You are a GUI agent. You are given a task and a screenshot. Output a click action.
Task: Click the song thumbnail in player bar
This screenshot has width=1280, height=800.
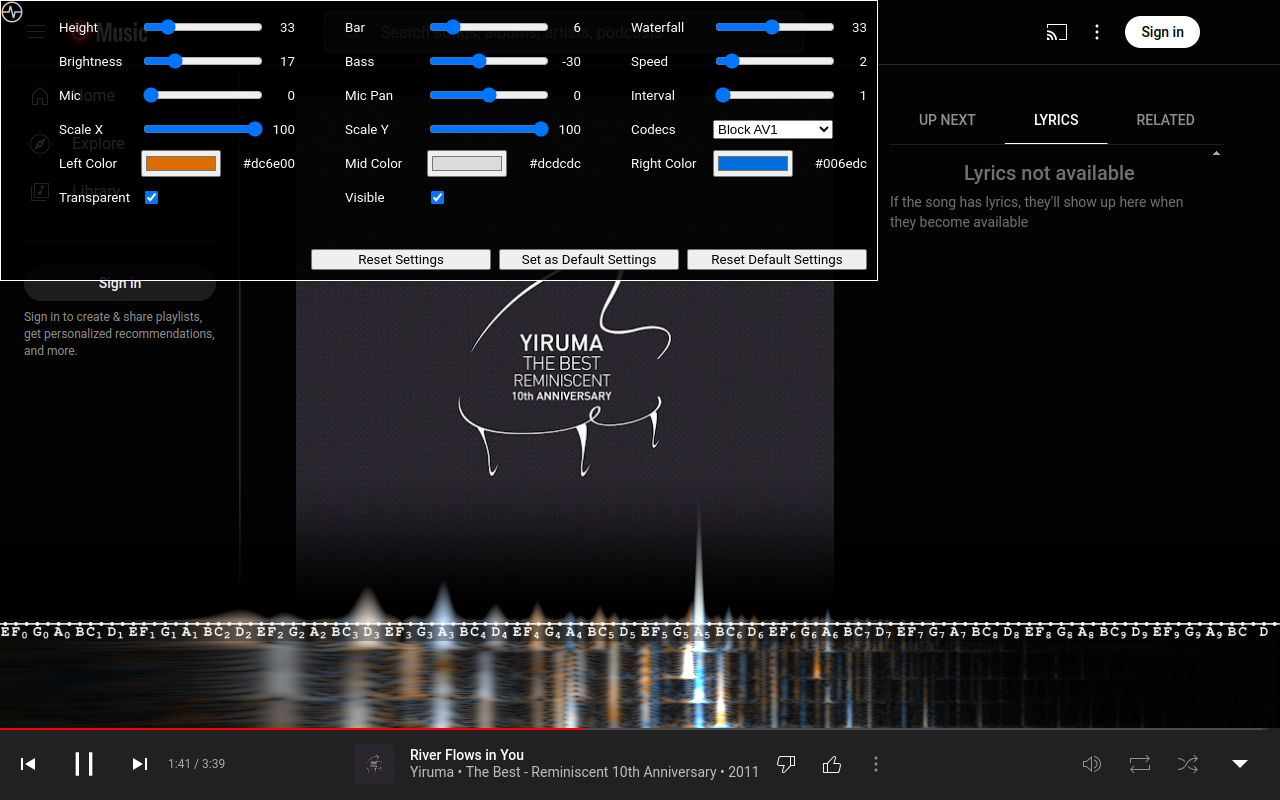(374, 764)
